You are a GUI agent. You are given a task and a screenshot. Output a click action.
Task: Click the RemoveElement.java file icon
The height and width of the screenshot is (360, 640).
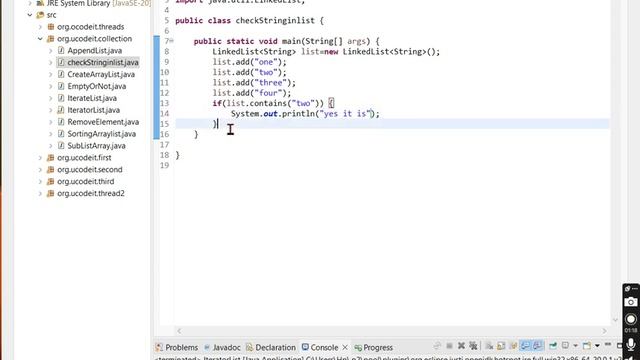(61, 122)
